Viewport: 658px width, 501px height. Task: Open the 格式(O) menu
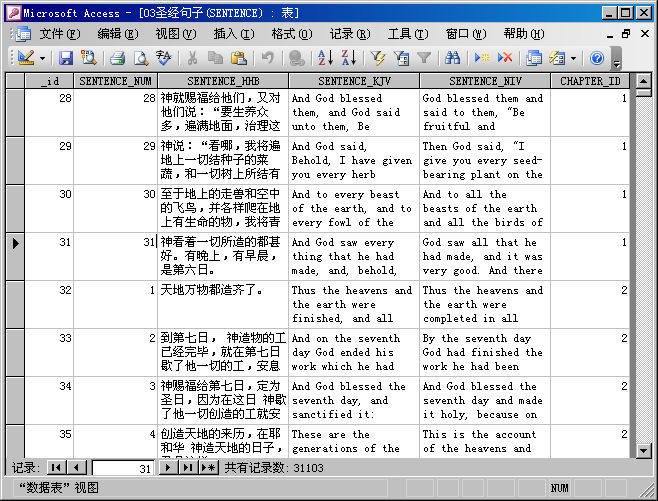[292, 34]
